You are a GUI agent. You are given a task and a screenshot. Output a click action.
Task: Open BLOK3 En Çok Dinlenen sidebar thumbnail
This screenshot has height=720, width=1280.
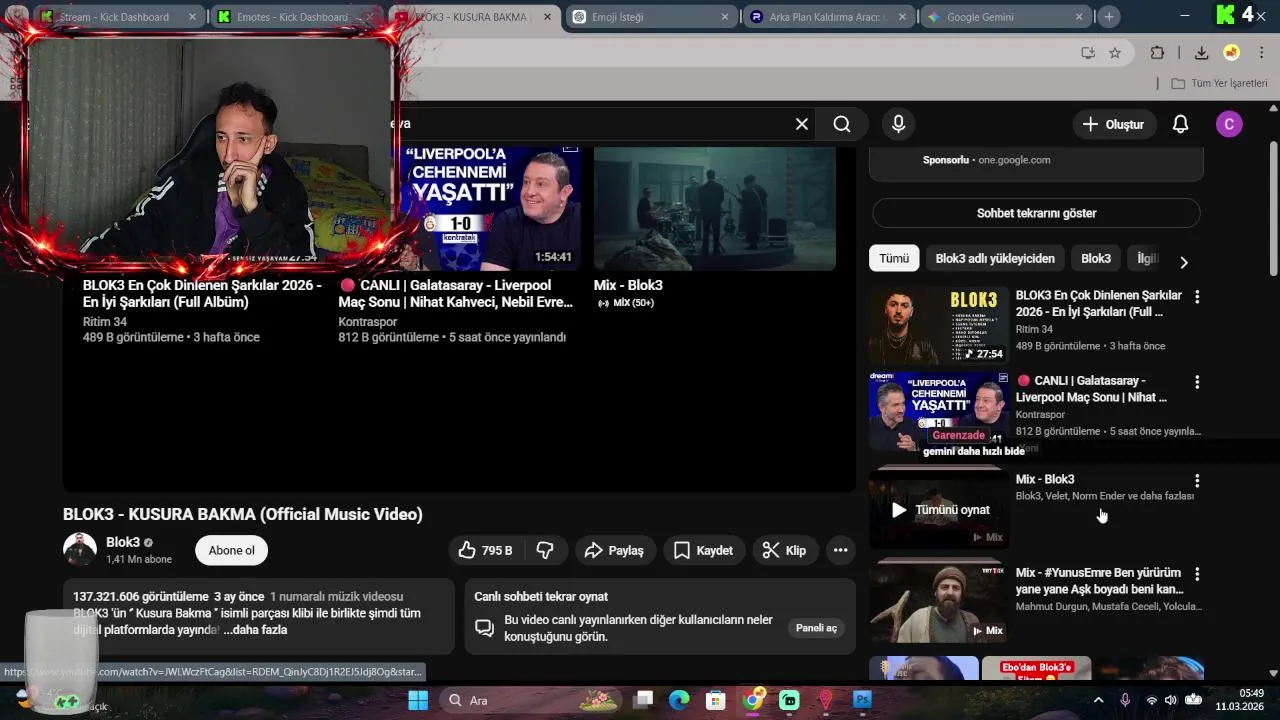938,325
